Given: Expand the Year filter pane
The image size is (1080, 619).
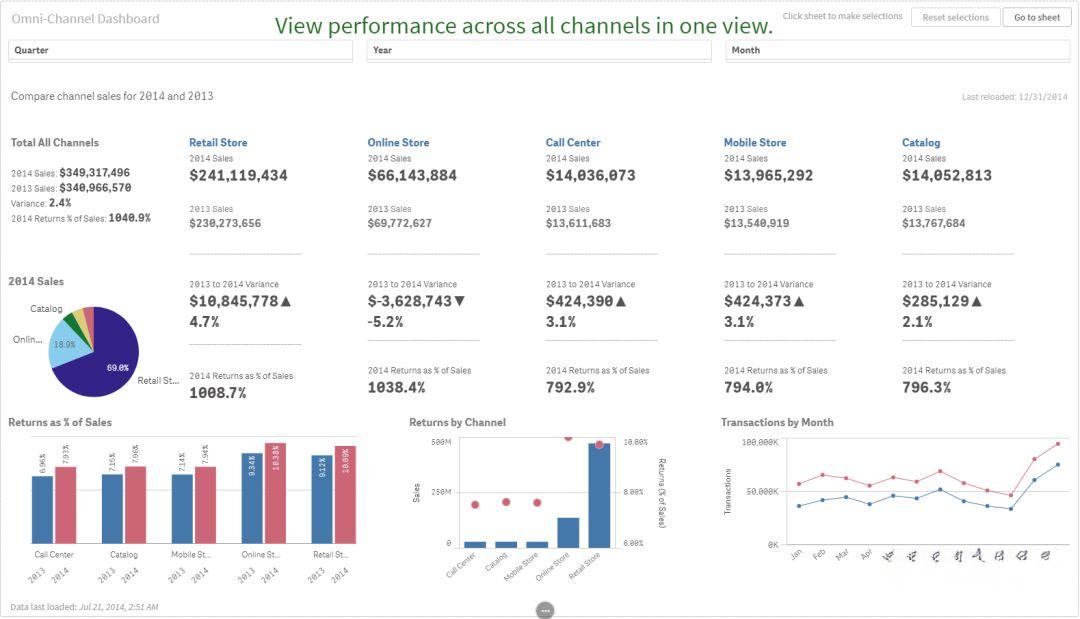Looking at the screenshot, I should pyautogui.click(x=538, y=50).
